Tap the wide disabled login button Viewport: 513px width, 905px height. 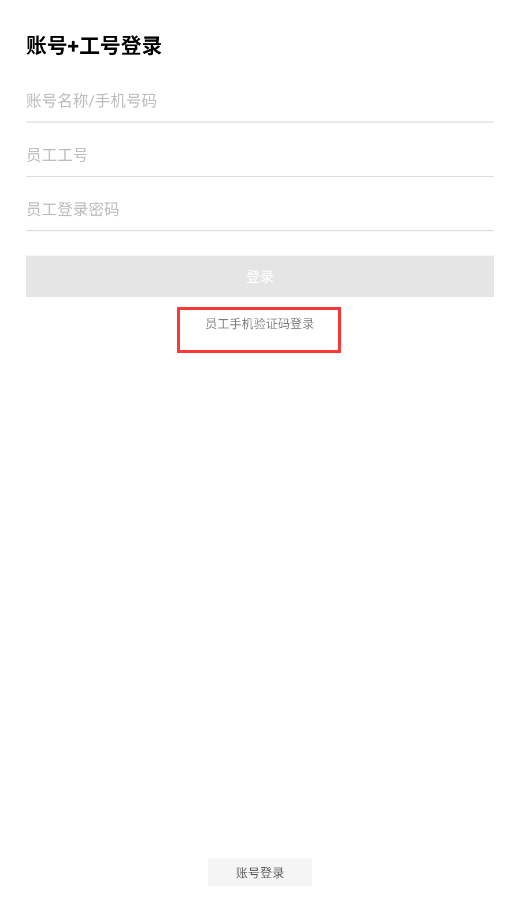click(260, 276)
